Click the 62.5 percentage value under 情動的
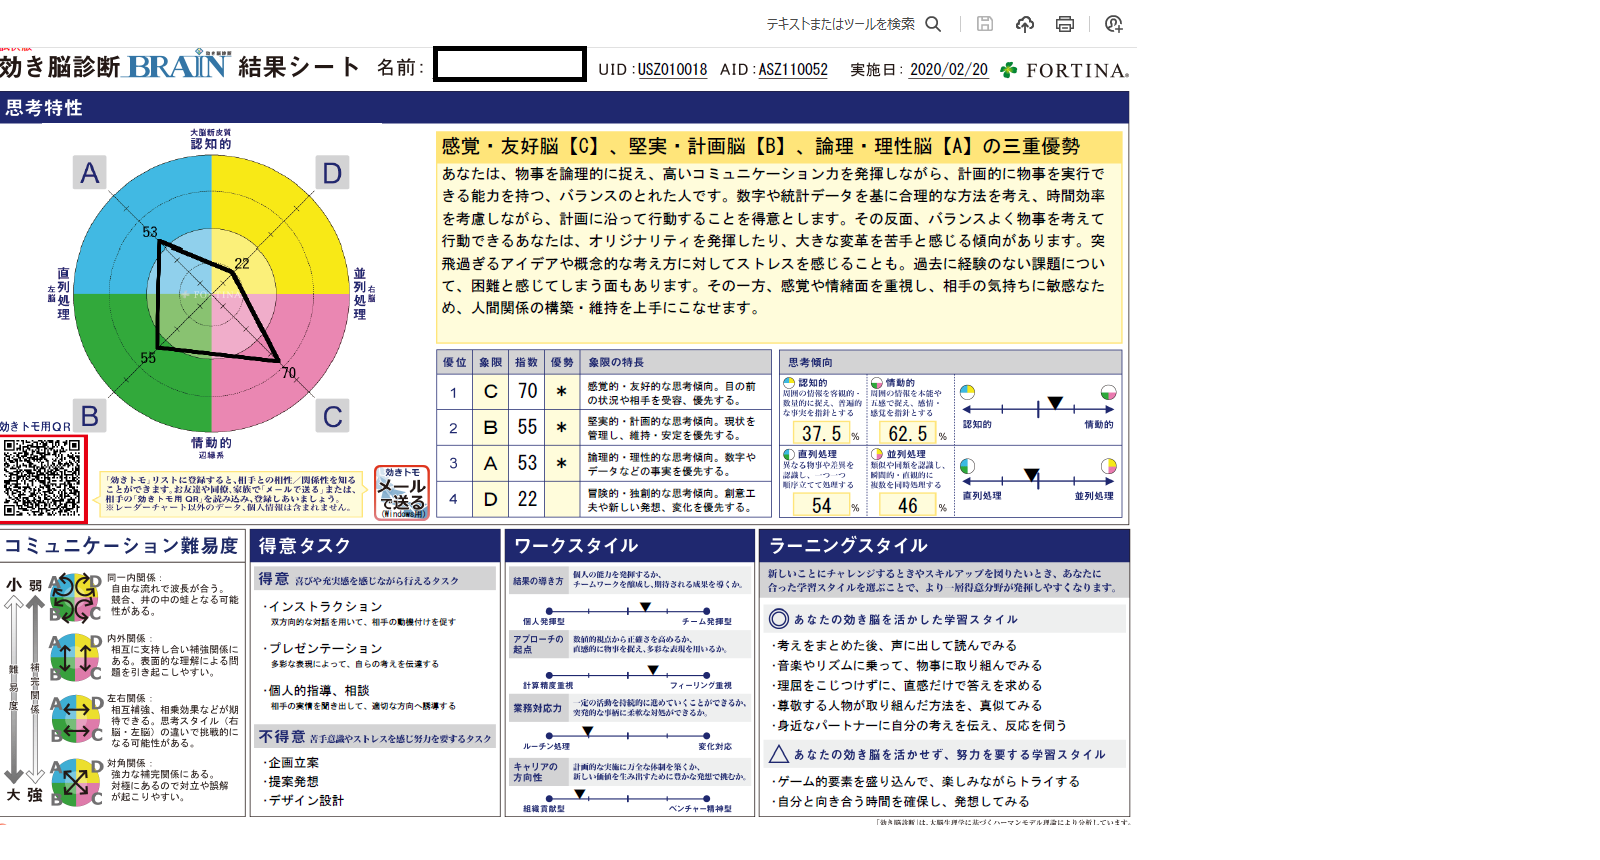This screenshot has width=1600, height=860. coord(908,433)
